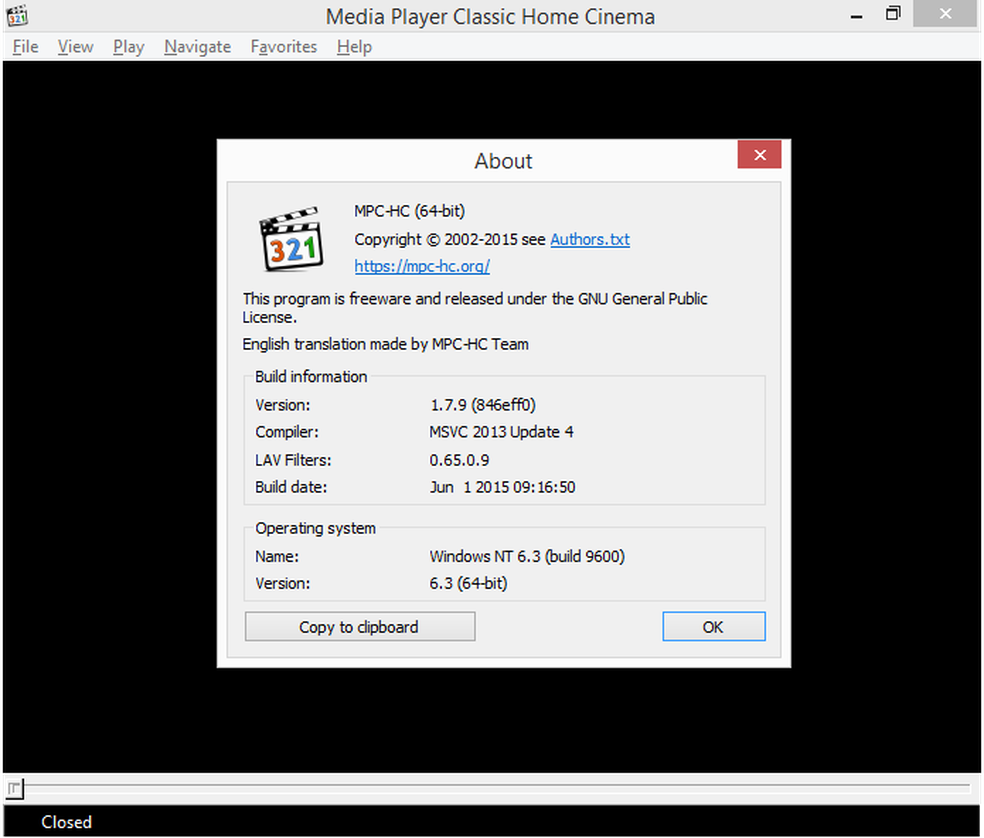Open the Play menu
This screenshot has height=838, width=984.
point(129,46)
